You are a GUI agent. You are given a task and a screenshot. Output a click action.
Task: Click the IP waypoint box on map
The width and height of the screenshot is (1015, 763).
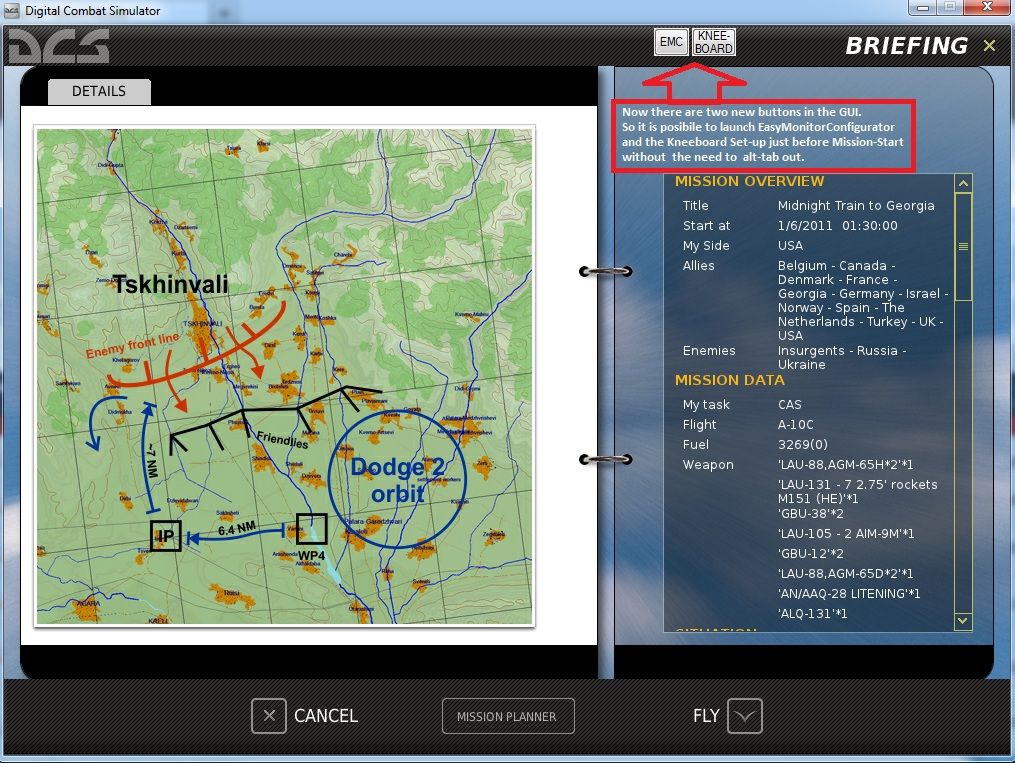[165, 536]
